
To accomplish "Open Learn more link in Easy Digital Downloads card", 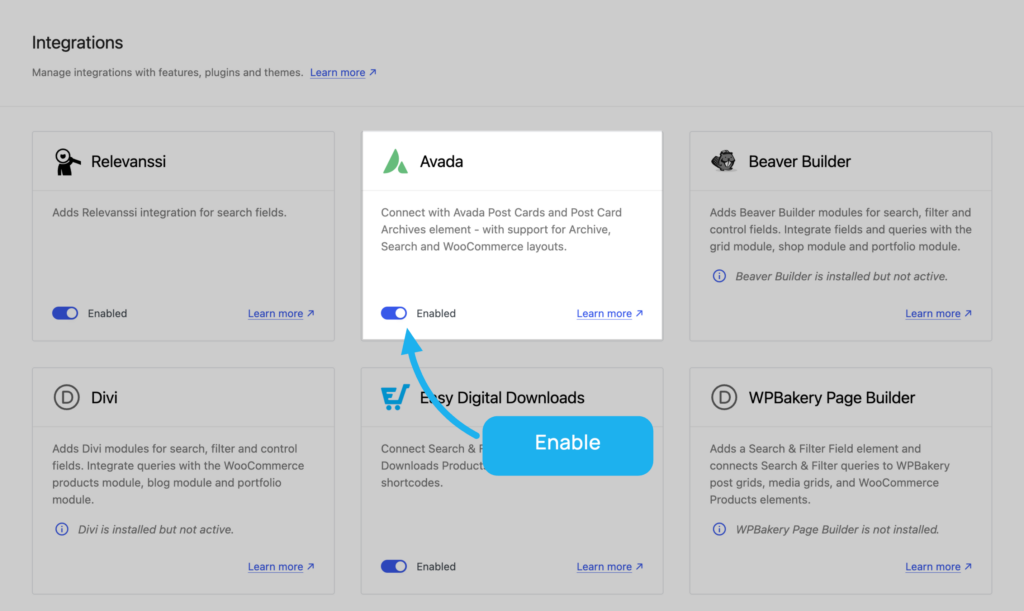I will [610, 567].
